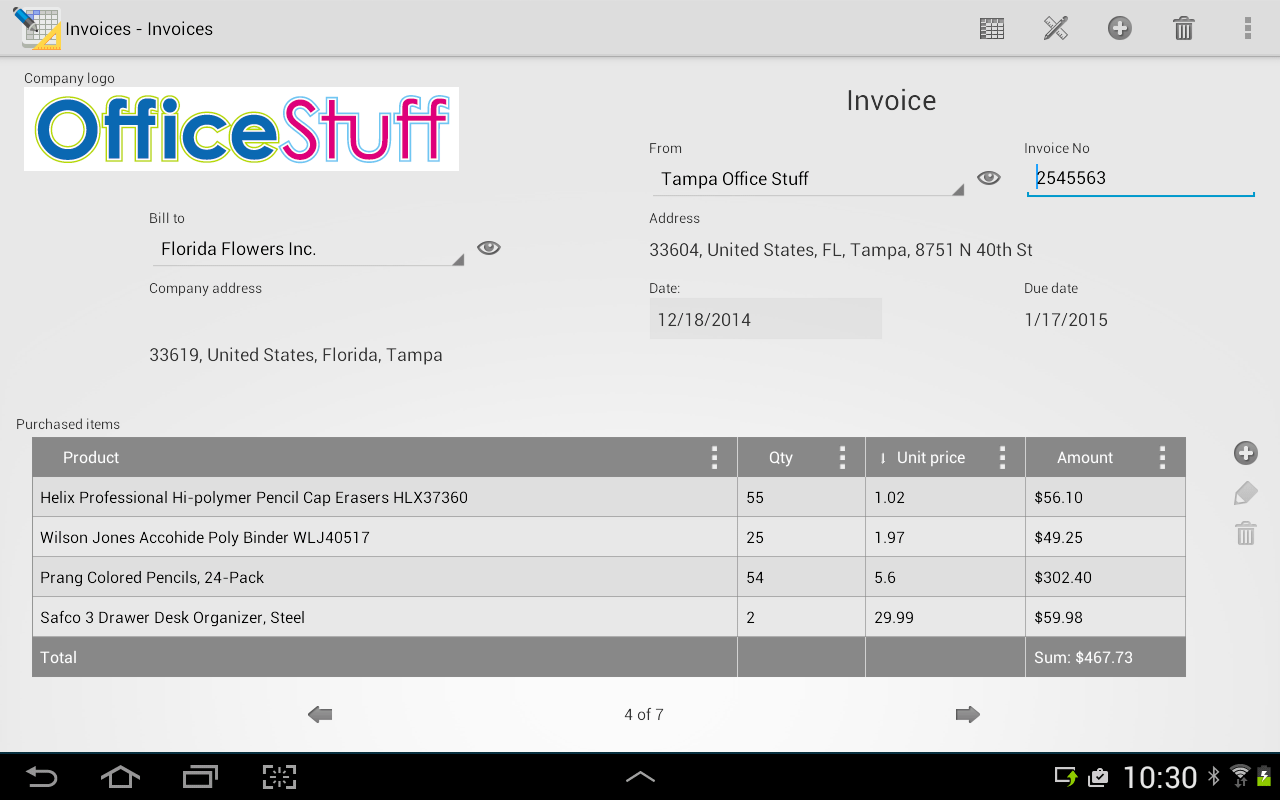Image resolution: width=1280 pixels, height=800 pixels.
Task: View the Bill to company record eye icon
Action: pos(489,248)
